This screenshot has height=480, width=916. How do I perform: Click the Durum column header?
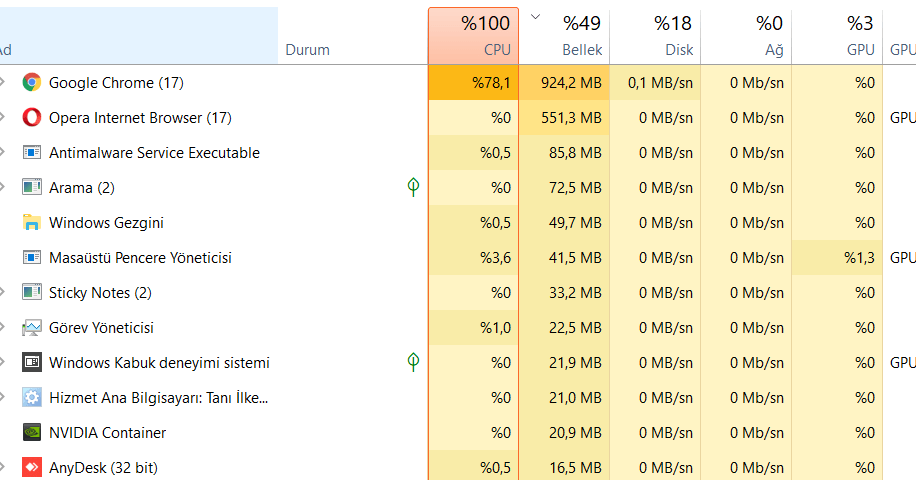click(307, 49)
